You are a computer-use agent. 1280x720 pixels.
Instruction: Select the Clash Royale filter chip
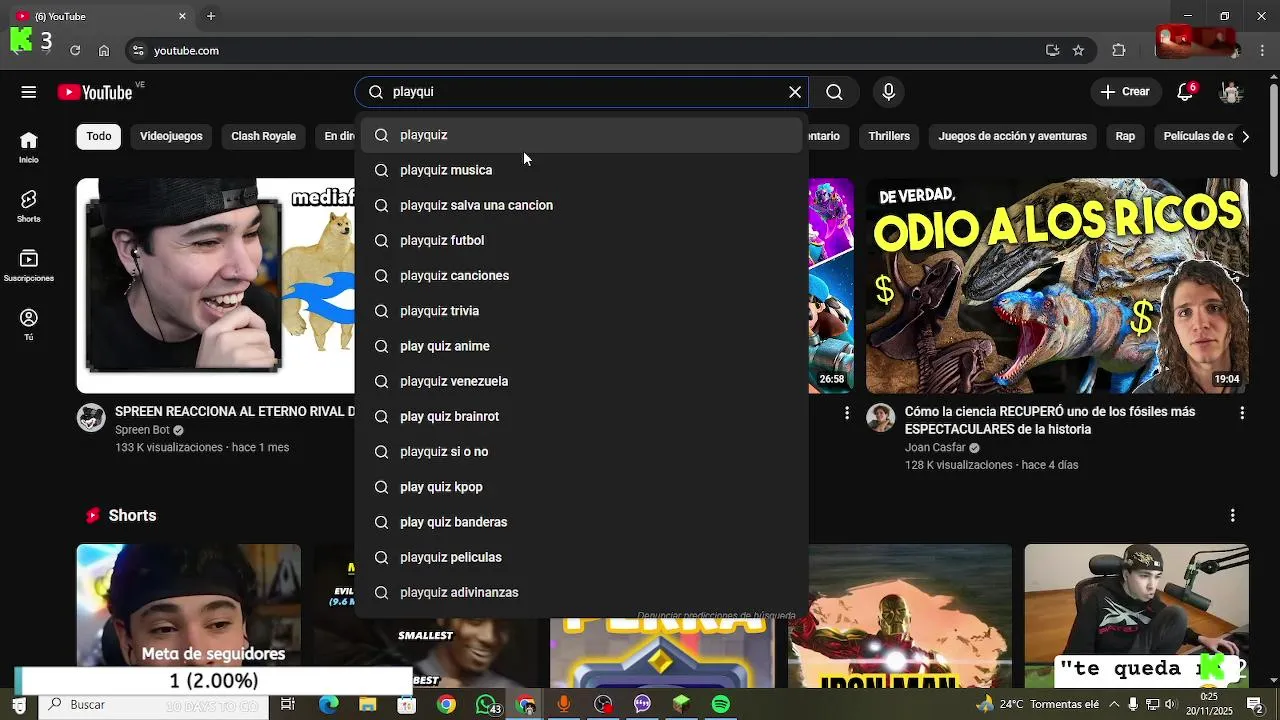point(263,136)
